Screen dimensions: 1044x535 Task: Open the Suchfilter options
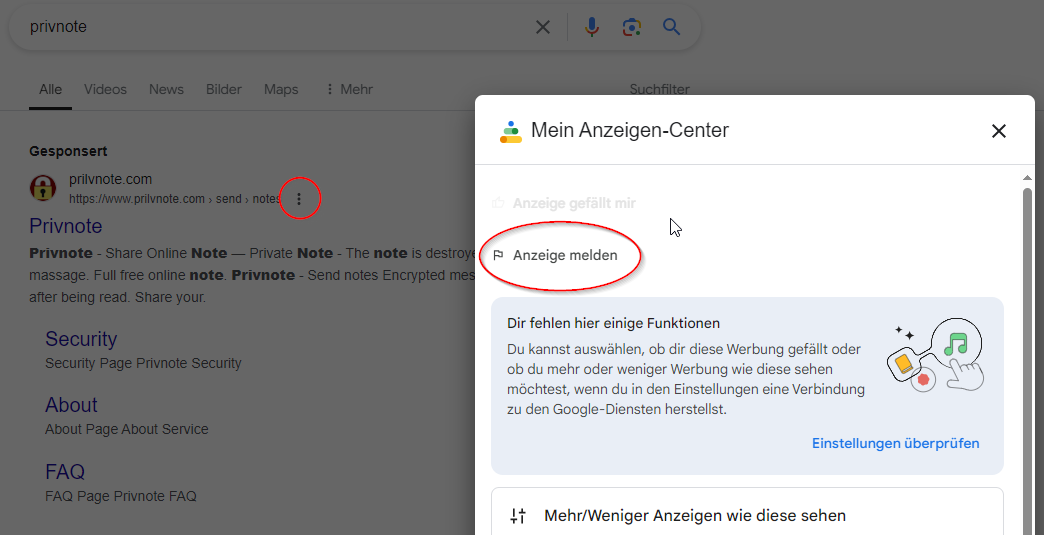coord(659,89)
